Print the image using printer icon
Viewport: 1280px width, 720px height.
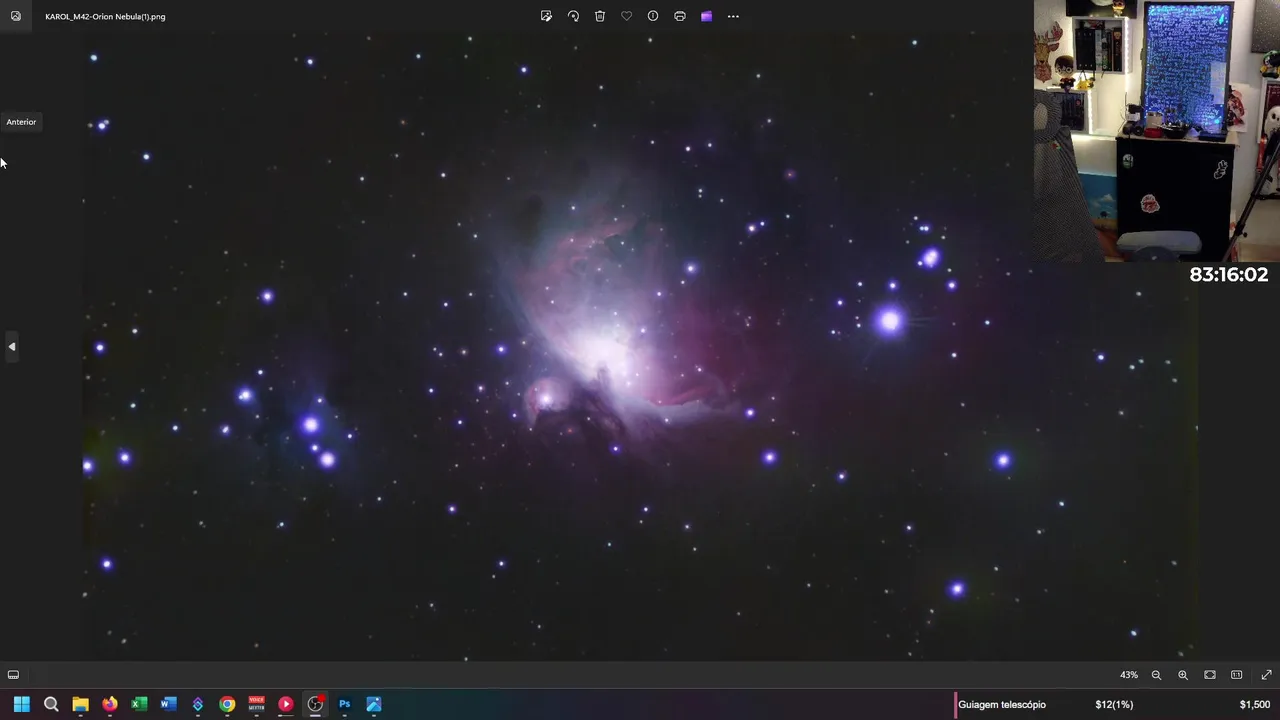coord(680,16)
